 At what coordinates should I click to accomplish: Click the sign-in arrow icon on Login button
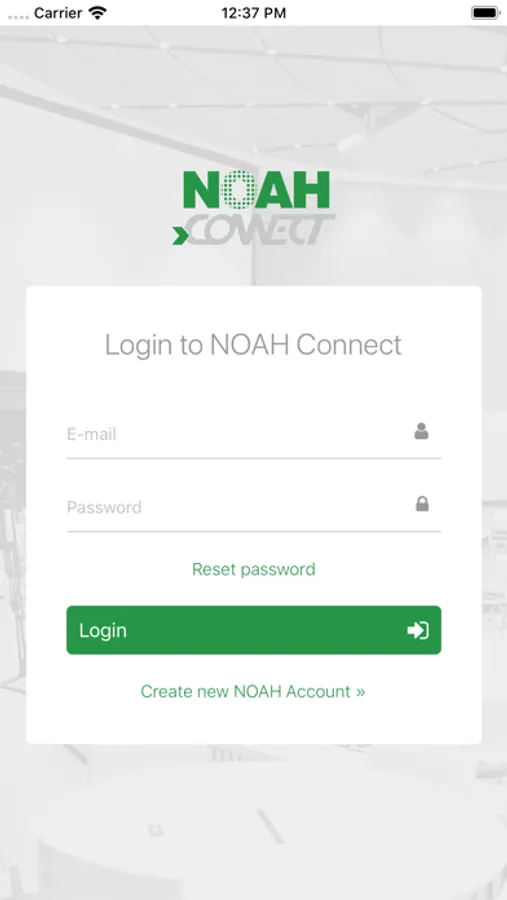[x=418, y=630]
